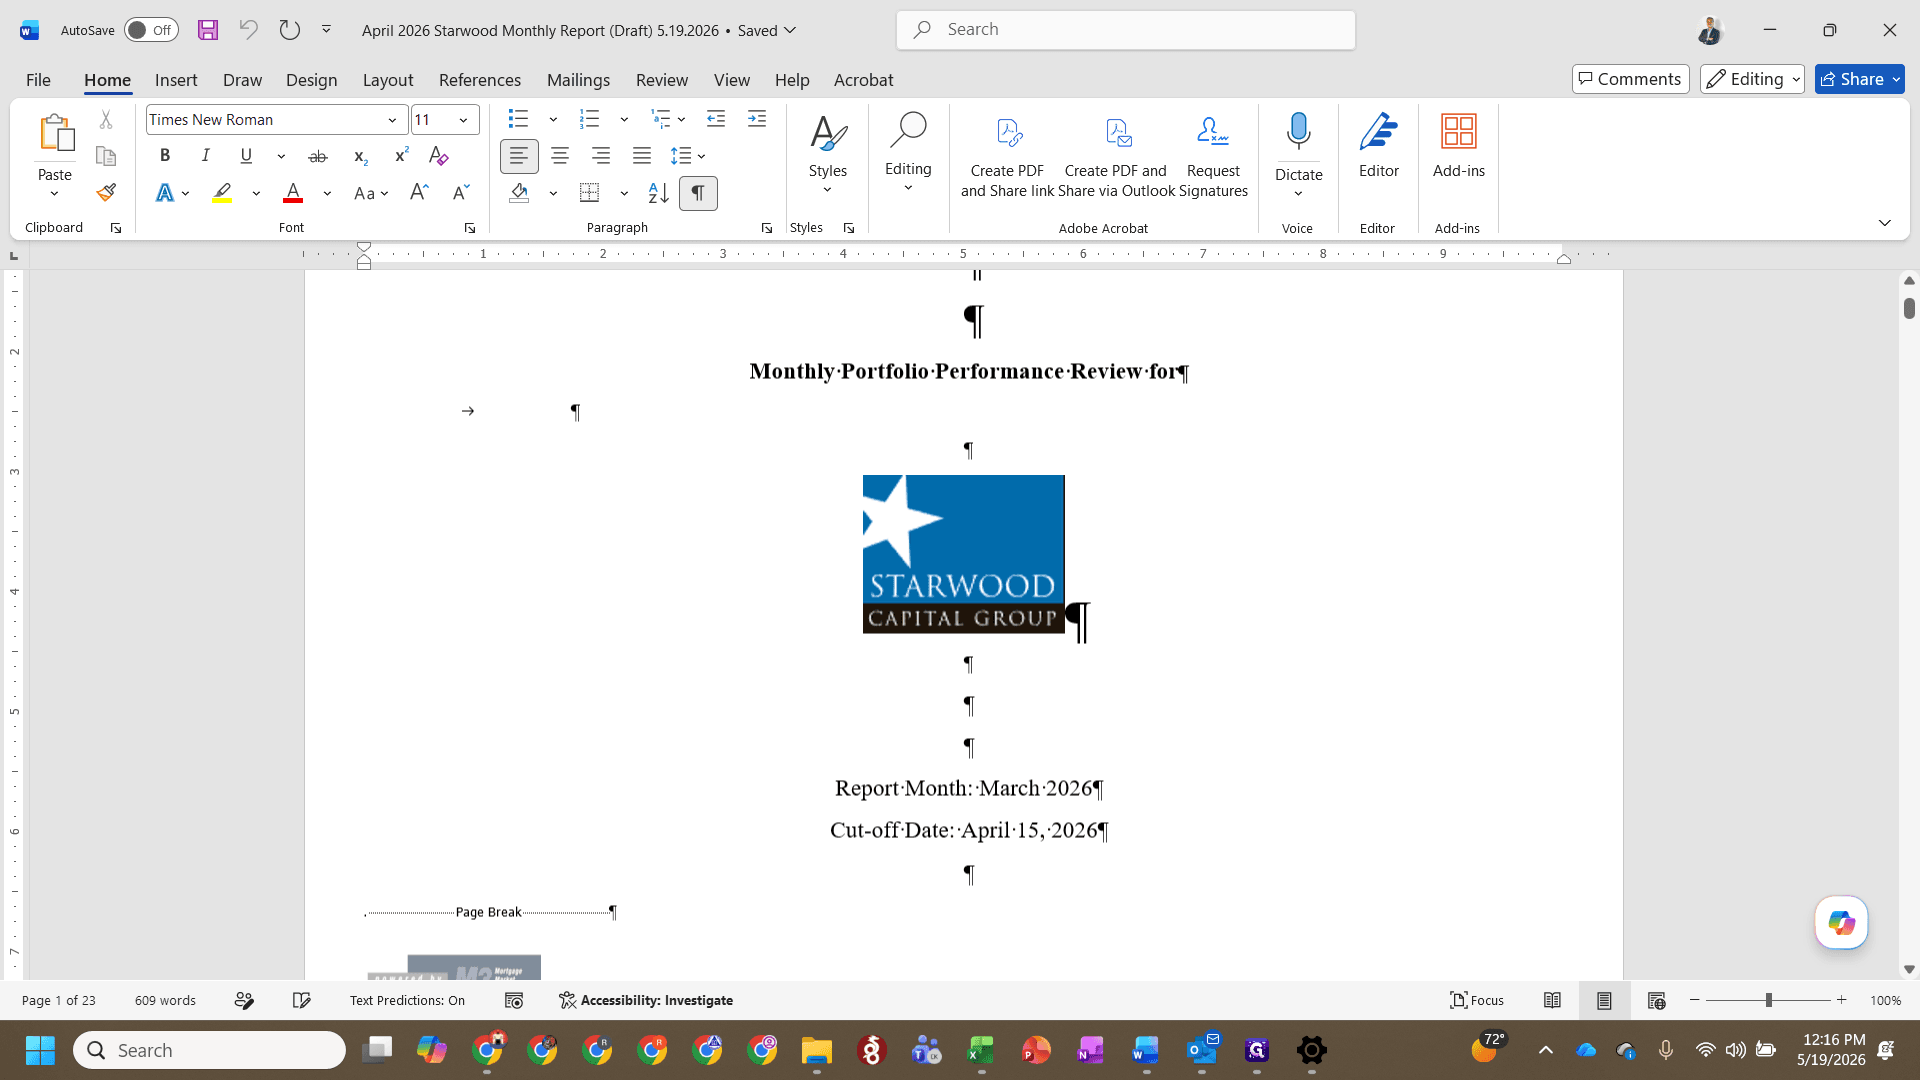
Task: Open the Editing mode dropdown
Action: point(1751,79)
